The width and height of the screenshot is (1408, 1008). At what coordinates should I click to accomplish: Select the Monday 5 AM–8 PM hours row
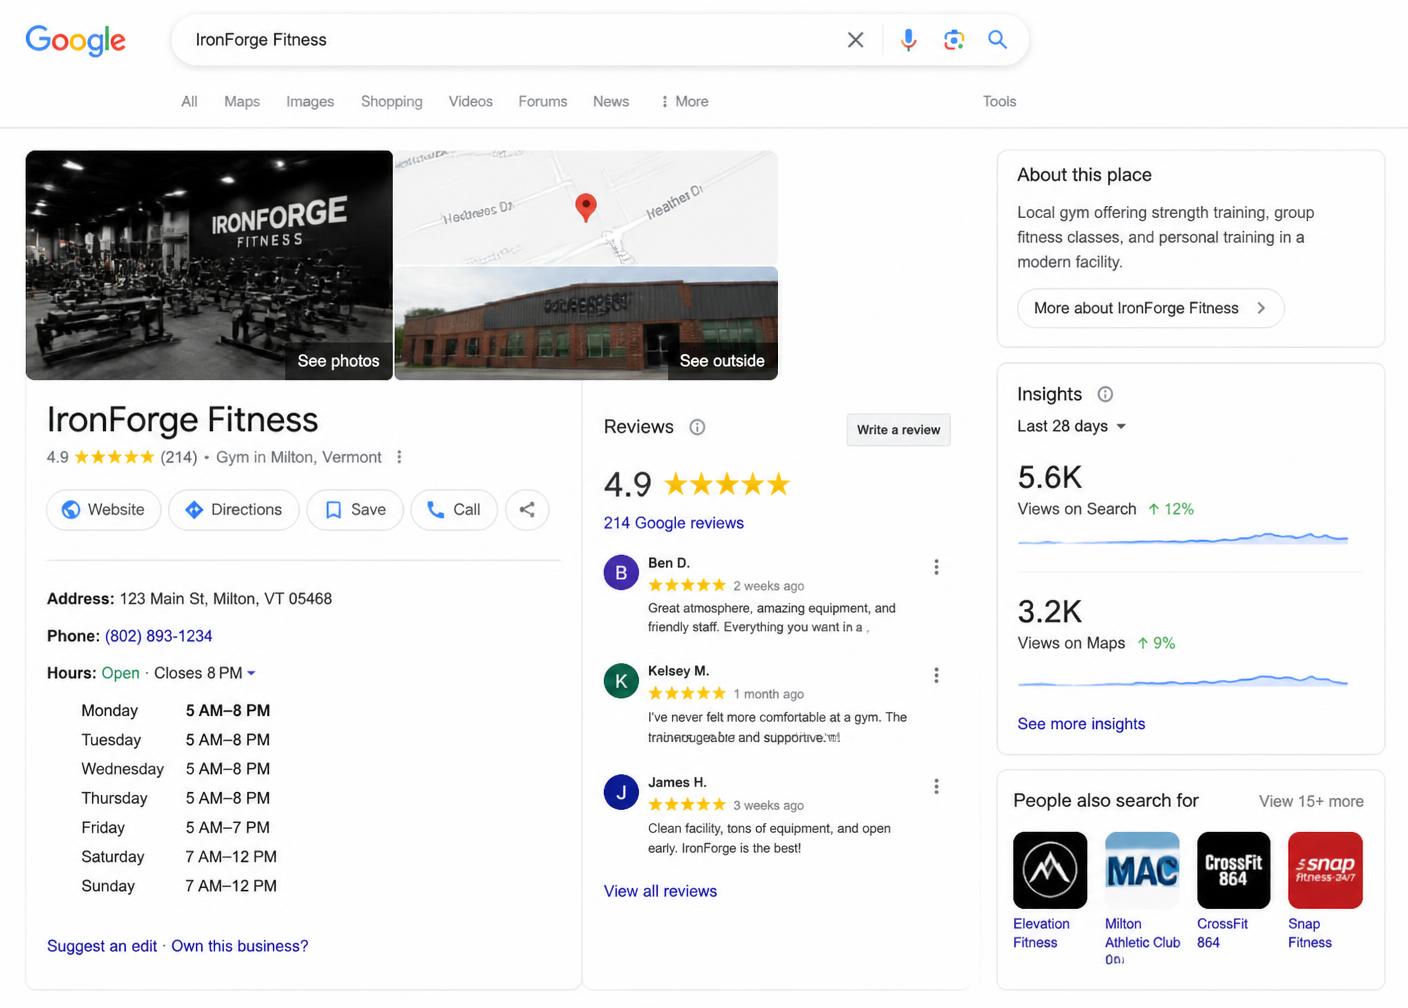176,711
